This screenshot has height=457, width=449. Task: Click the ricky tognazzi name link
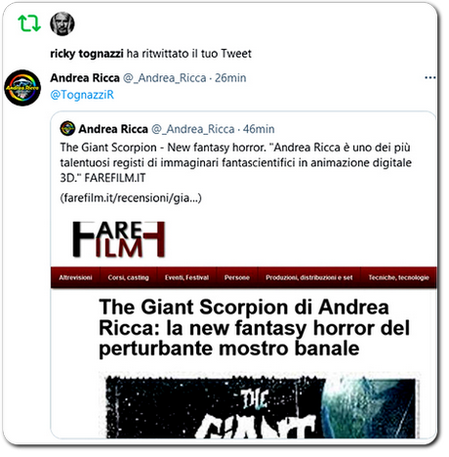click(87, 53)
